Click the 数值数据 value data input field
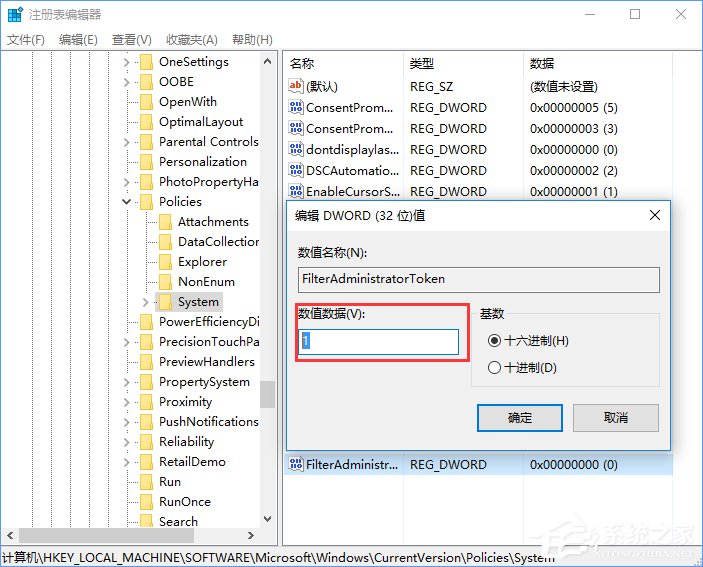Screen dimensions: 703x567 (x=378, y=342)
